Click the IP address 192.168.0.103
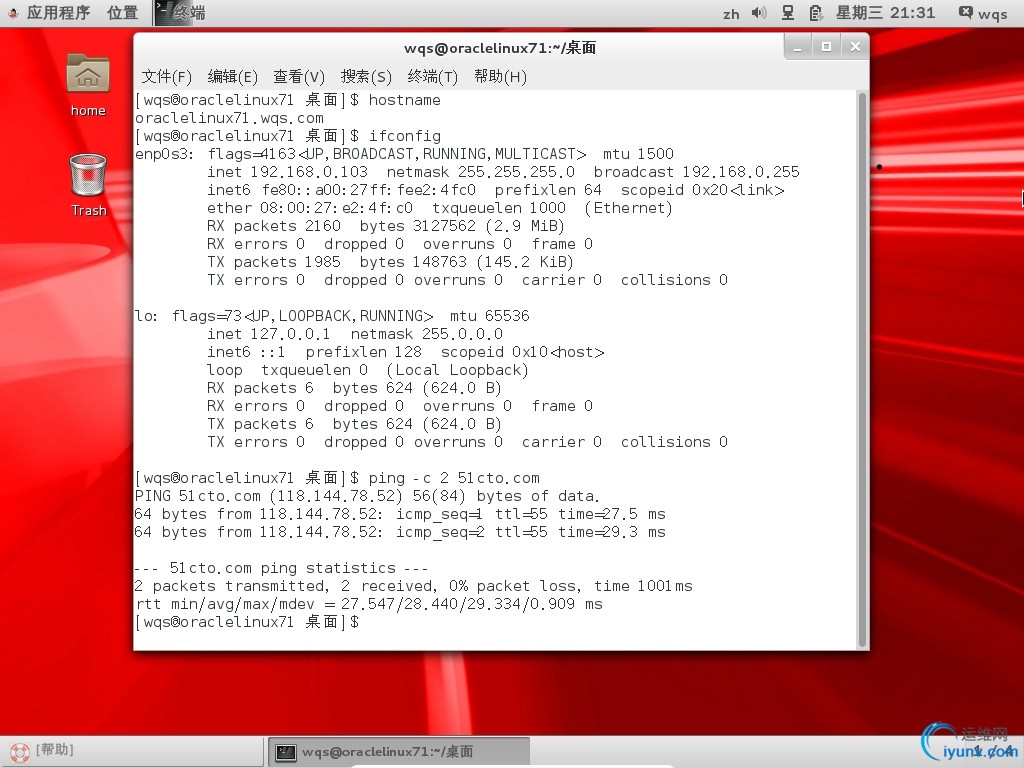The height and width of the screenshot is (768, 1024). (x=309, y=172)
